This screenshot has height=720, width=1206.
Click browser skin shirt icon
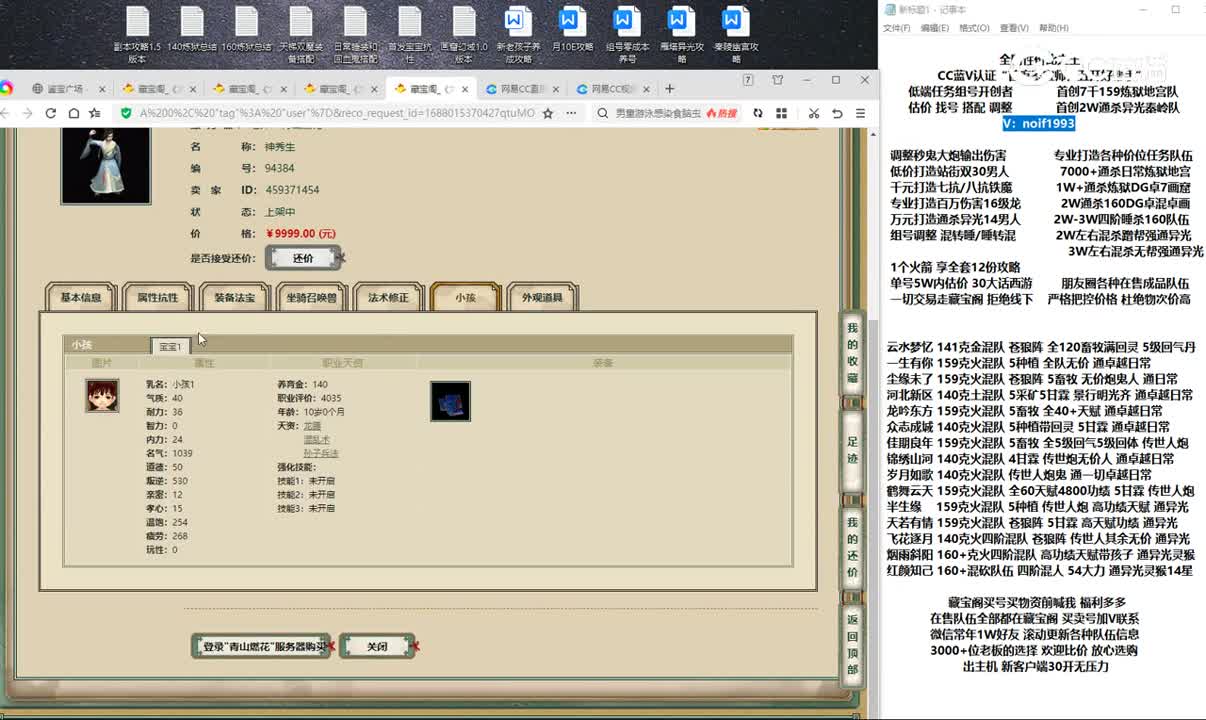778,80
